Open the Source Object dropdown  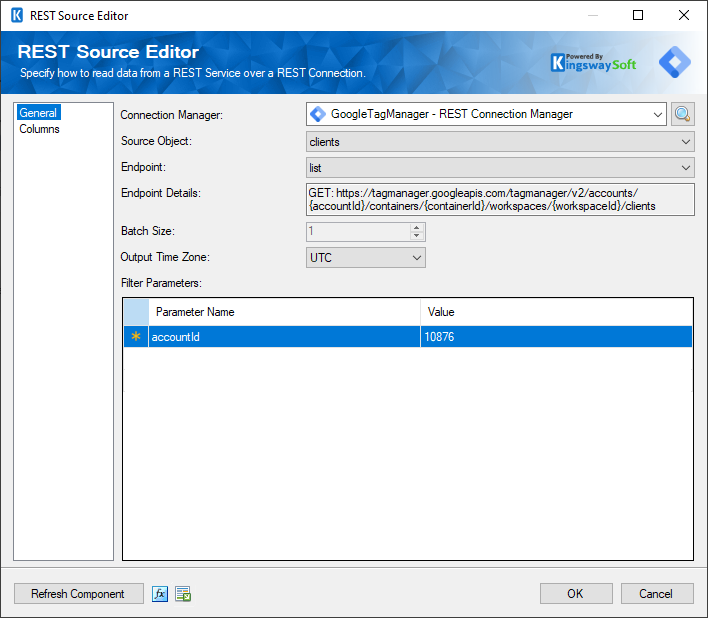point(500,142)
